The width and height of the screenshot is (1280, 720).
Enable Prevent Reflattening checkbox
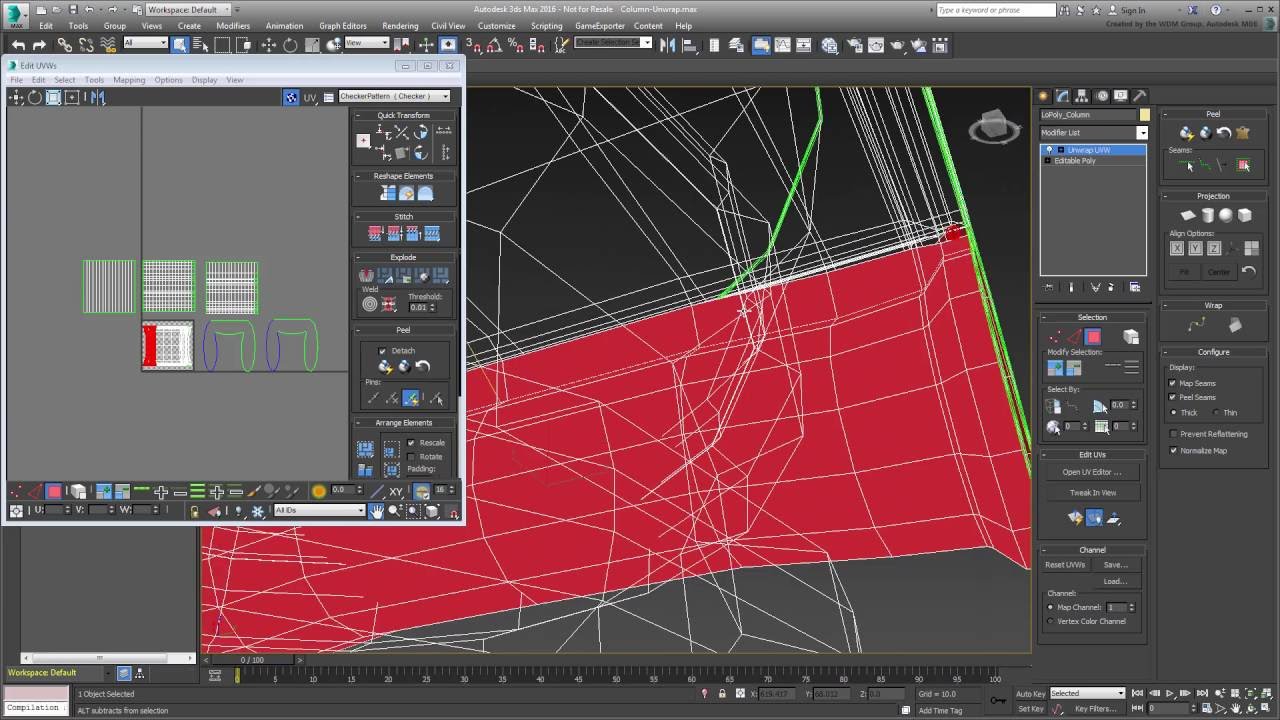1174,434
